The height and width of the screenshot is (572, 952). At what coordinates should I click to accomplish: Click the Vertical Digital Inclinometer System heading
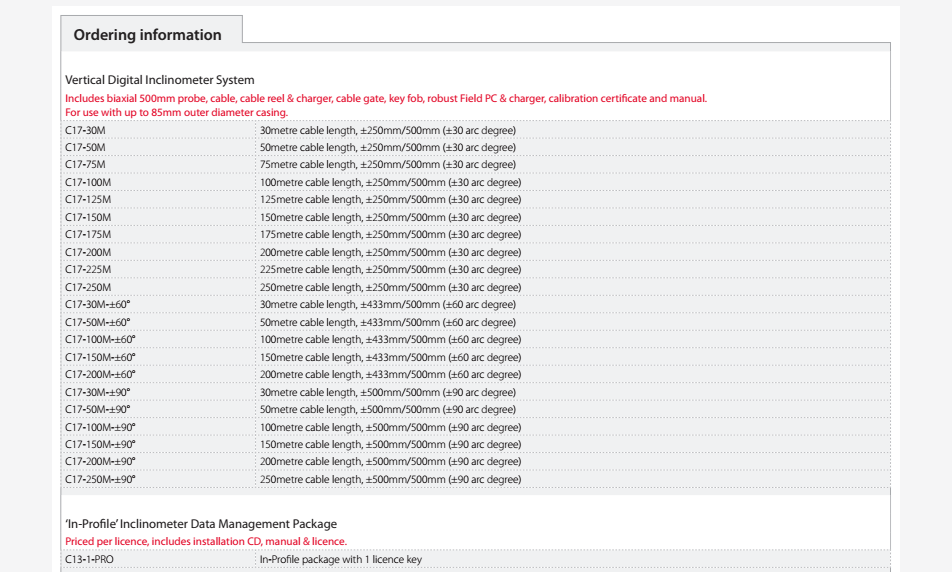coord(160,80)
